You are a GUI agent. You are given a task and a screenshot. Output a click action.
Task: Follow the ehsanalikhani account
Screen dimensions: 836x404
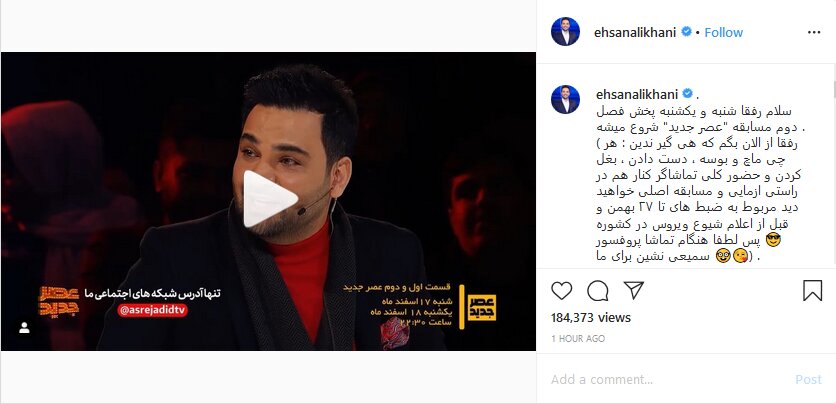tap(724, 33)
